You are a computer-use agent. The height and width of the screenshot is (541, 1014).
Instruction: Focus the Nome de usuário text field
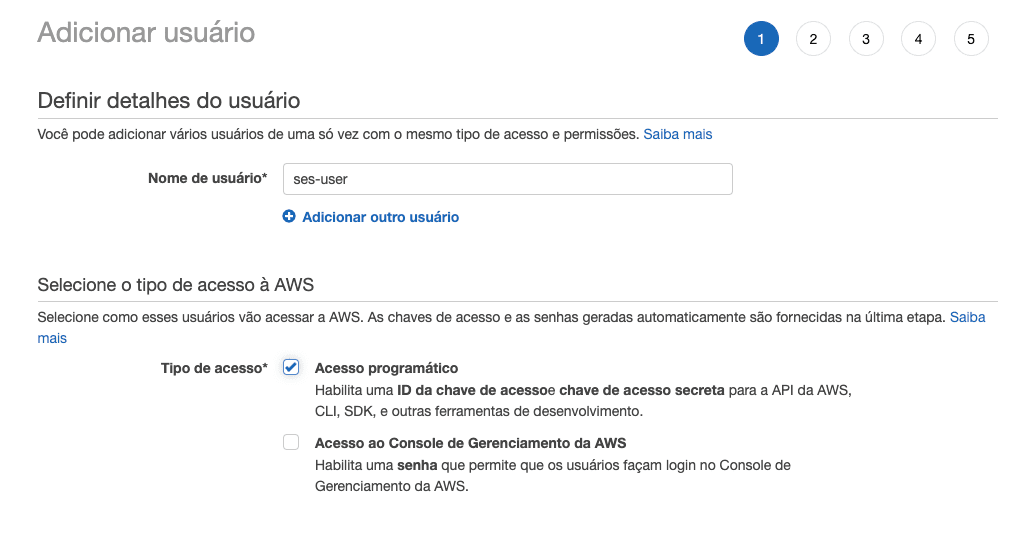point(508,179)
